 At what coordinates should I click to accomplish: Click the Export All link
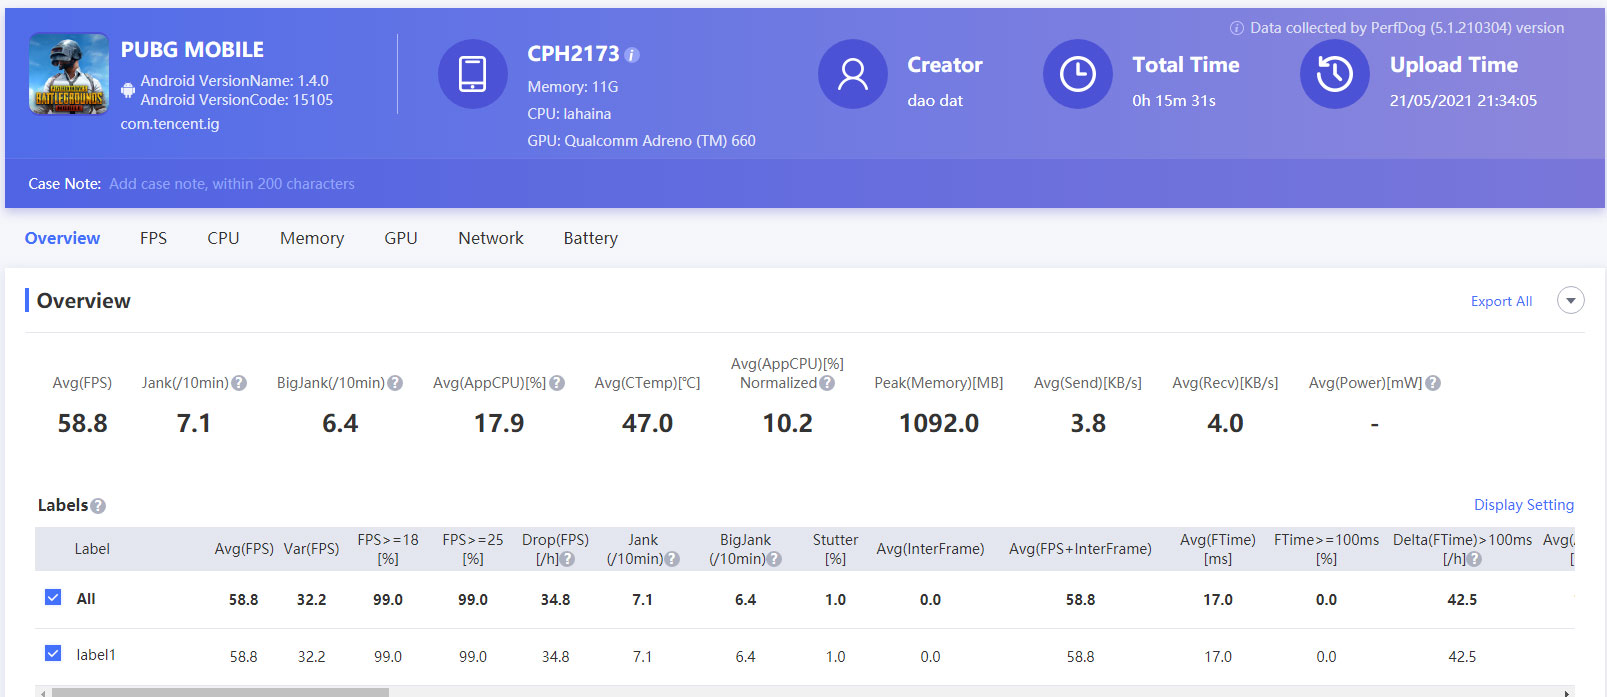coord(1501,301)
